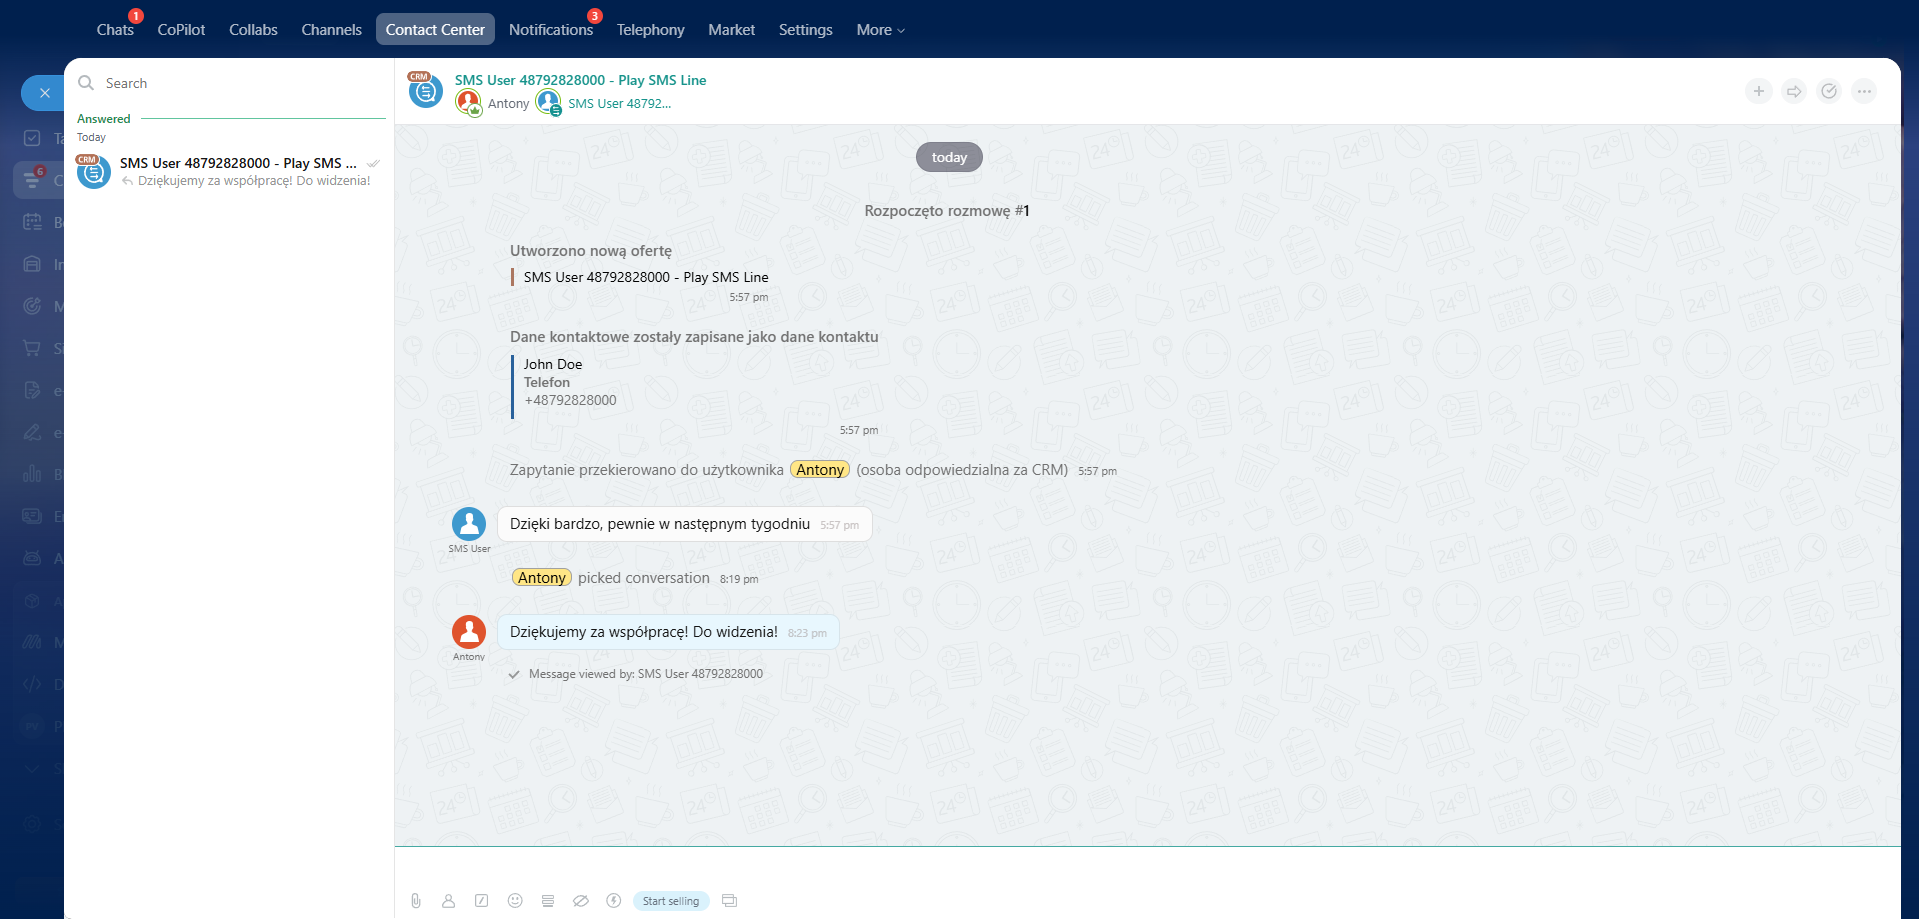Click the forward arrow transfer icon
1919x919 pixels.
pos(1794,91)
